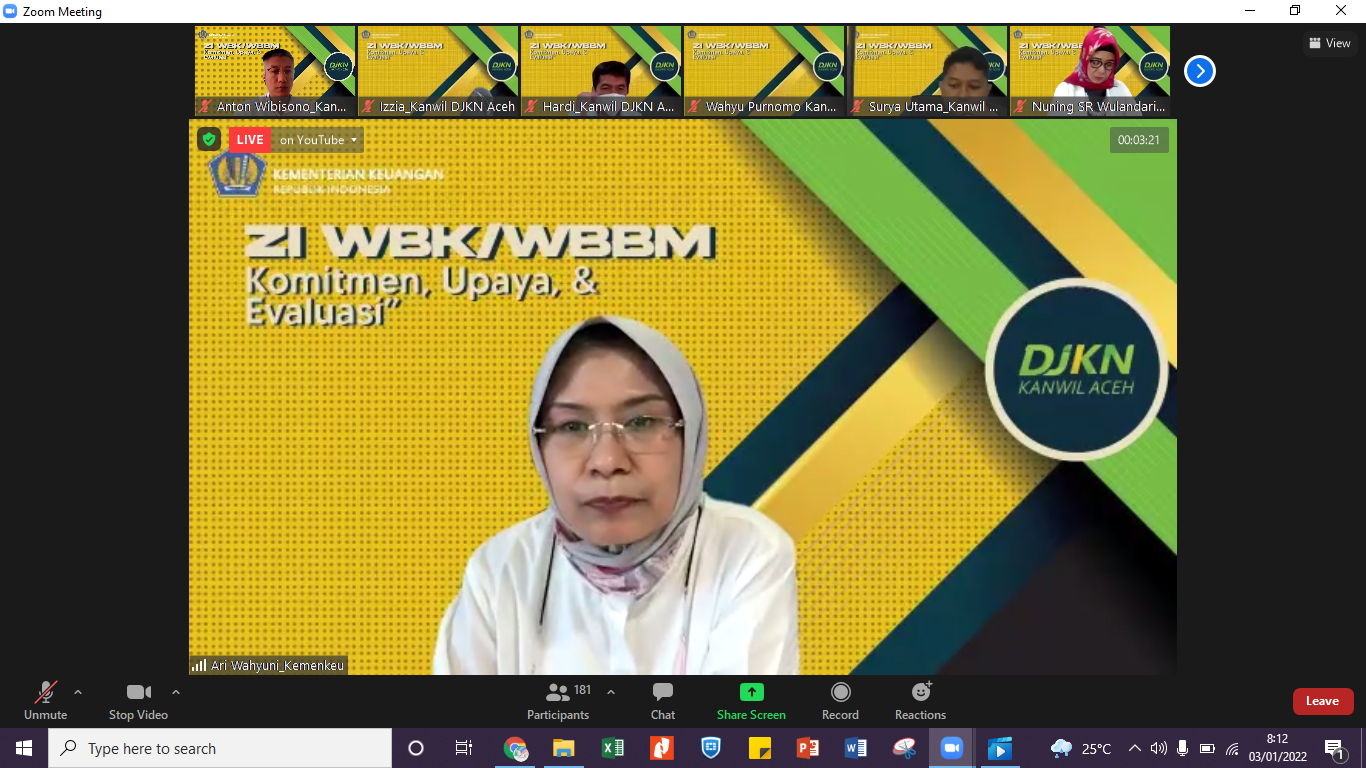Open the View layout menu
This screenshot has width=1366, height=768.
1329,43
